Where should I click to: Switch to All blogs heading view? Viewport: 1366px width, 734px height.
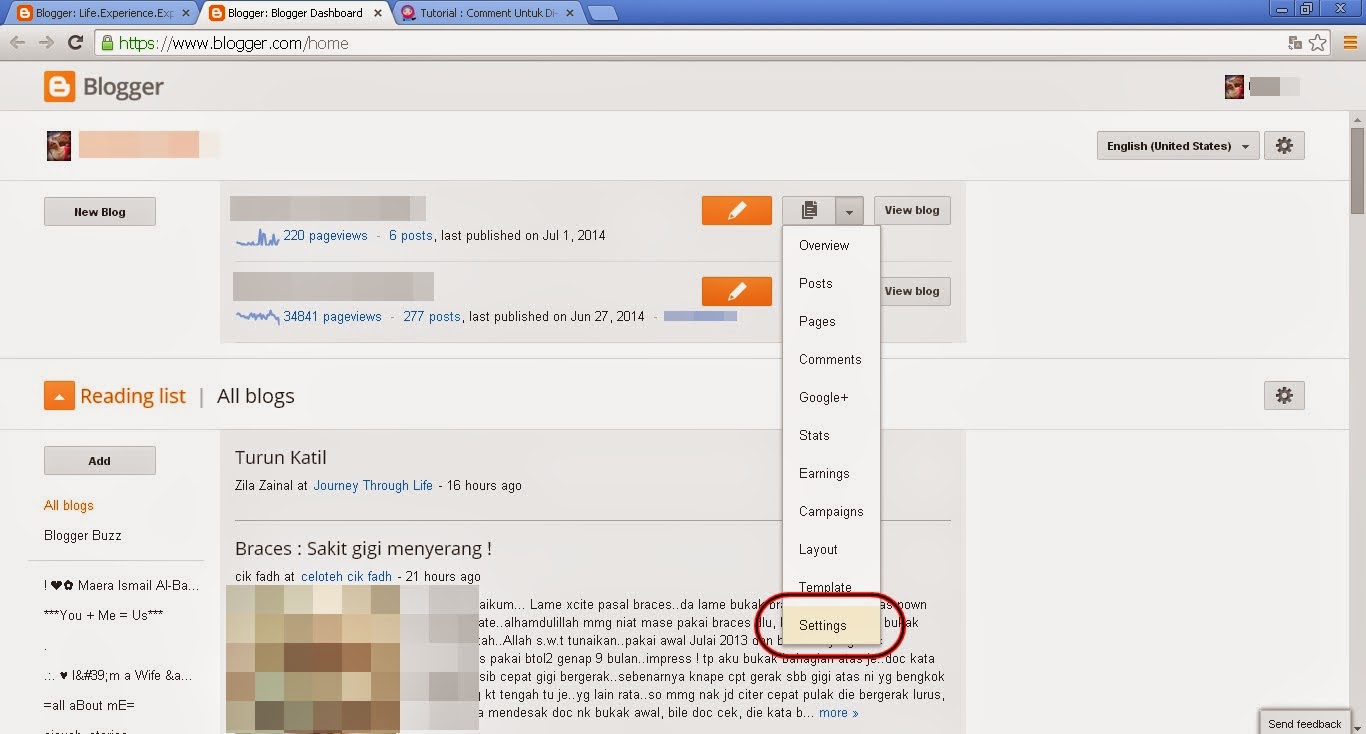[x=256, y=396]
